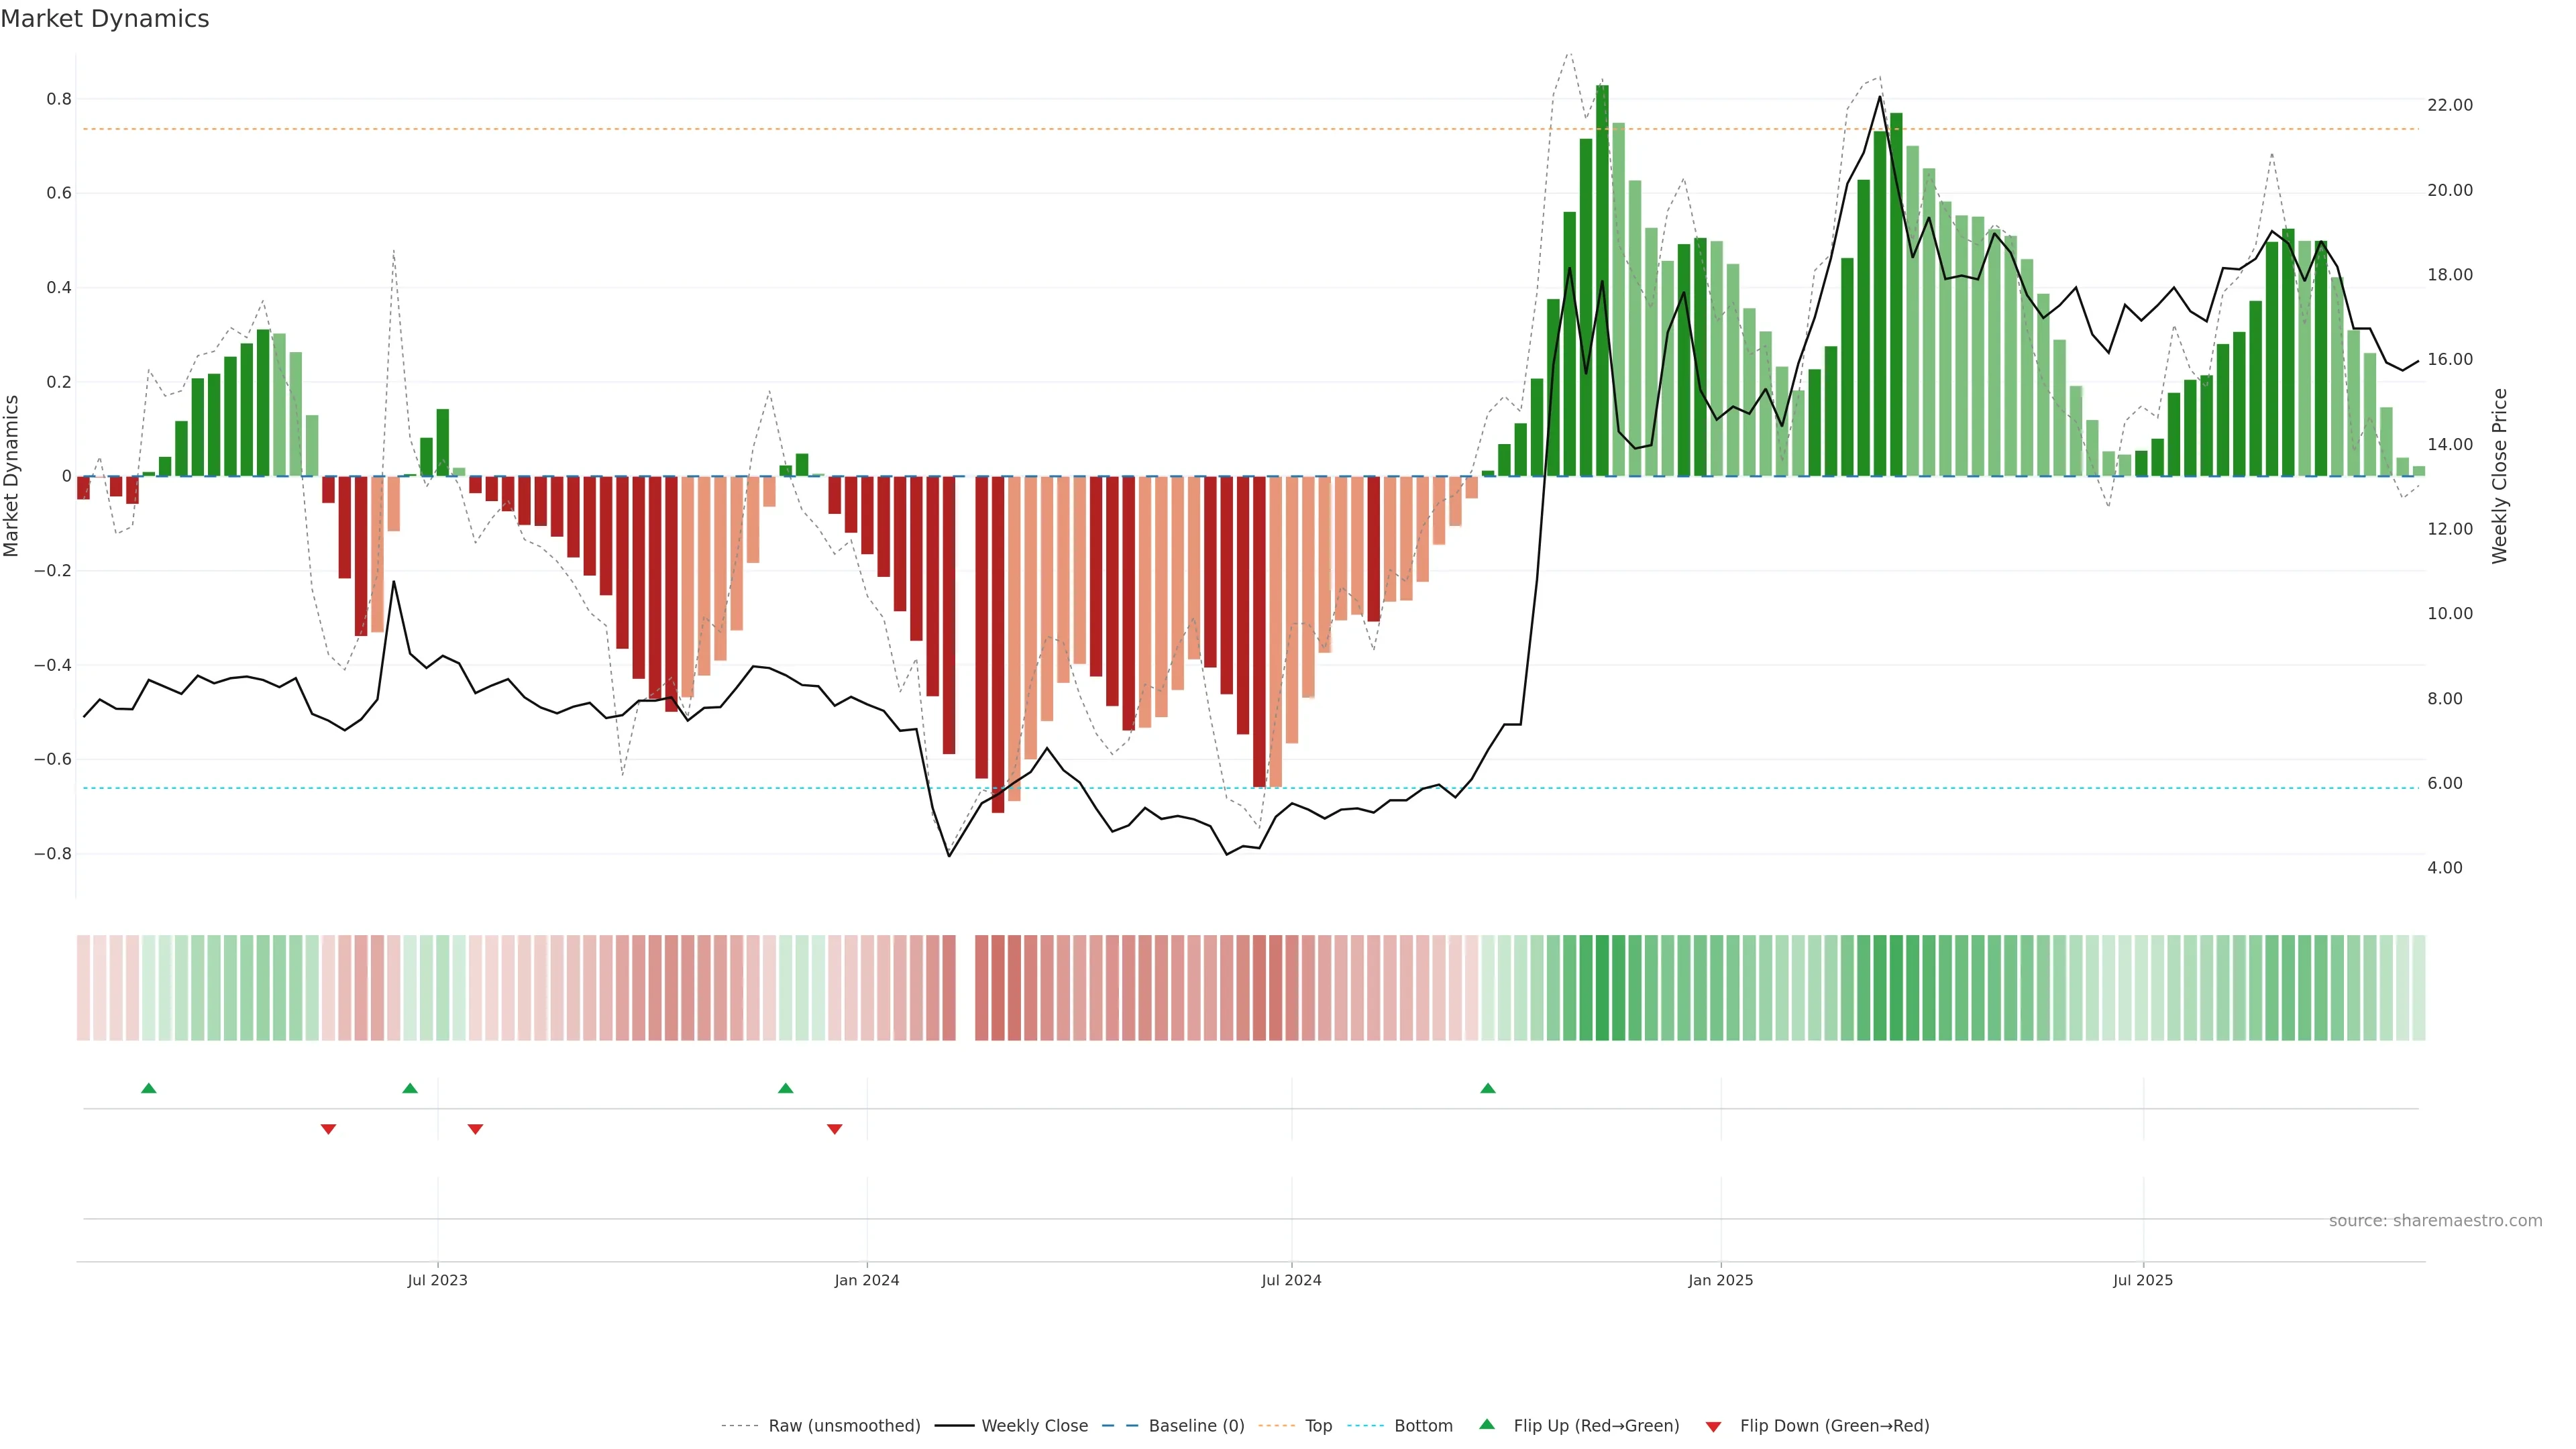Screen dimensions: 2576x1449
Task: Toggle the Baseline (0) legend entry
Action: click(x=1196, y=1426)
